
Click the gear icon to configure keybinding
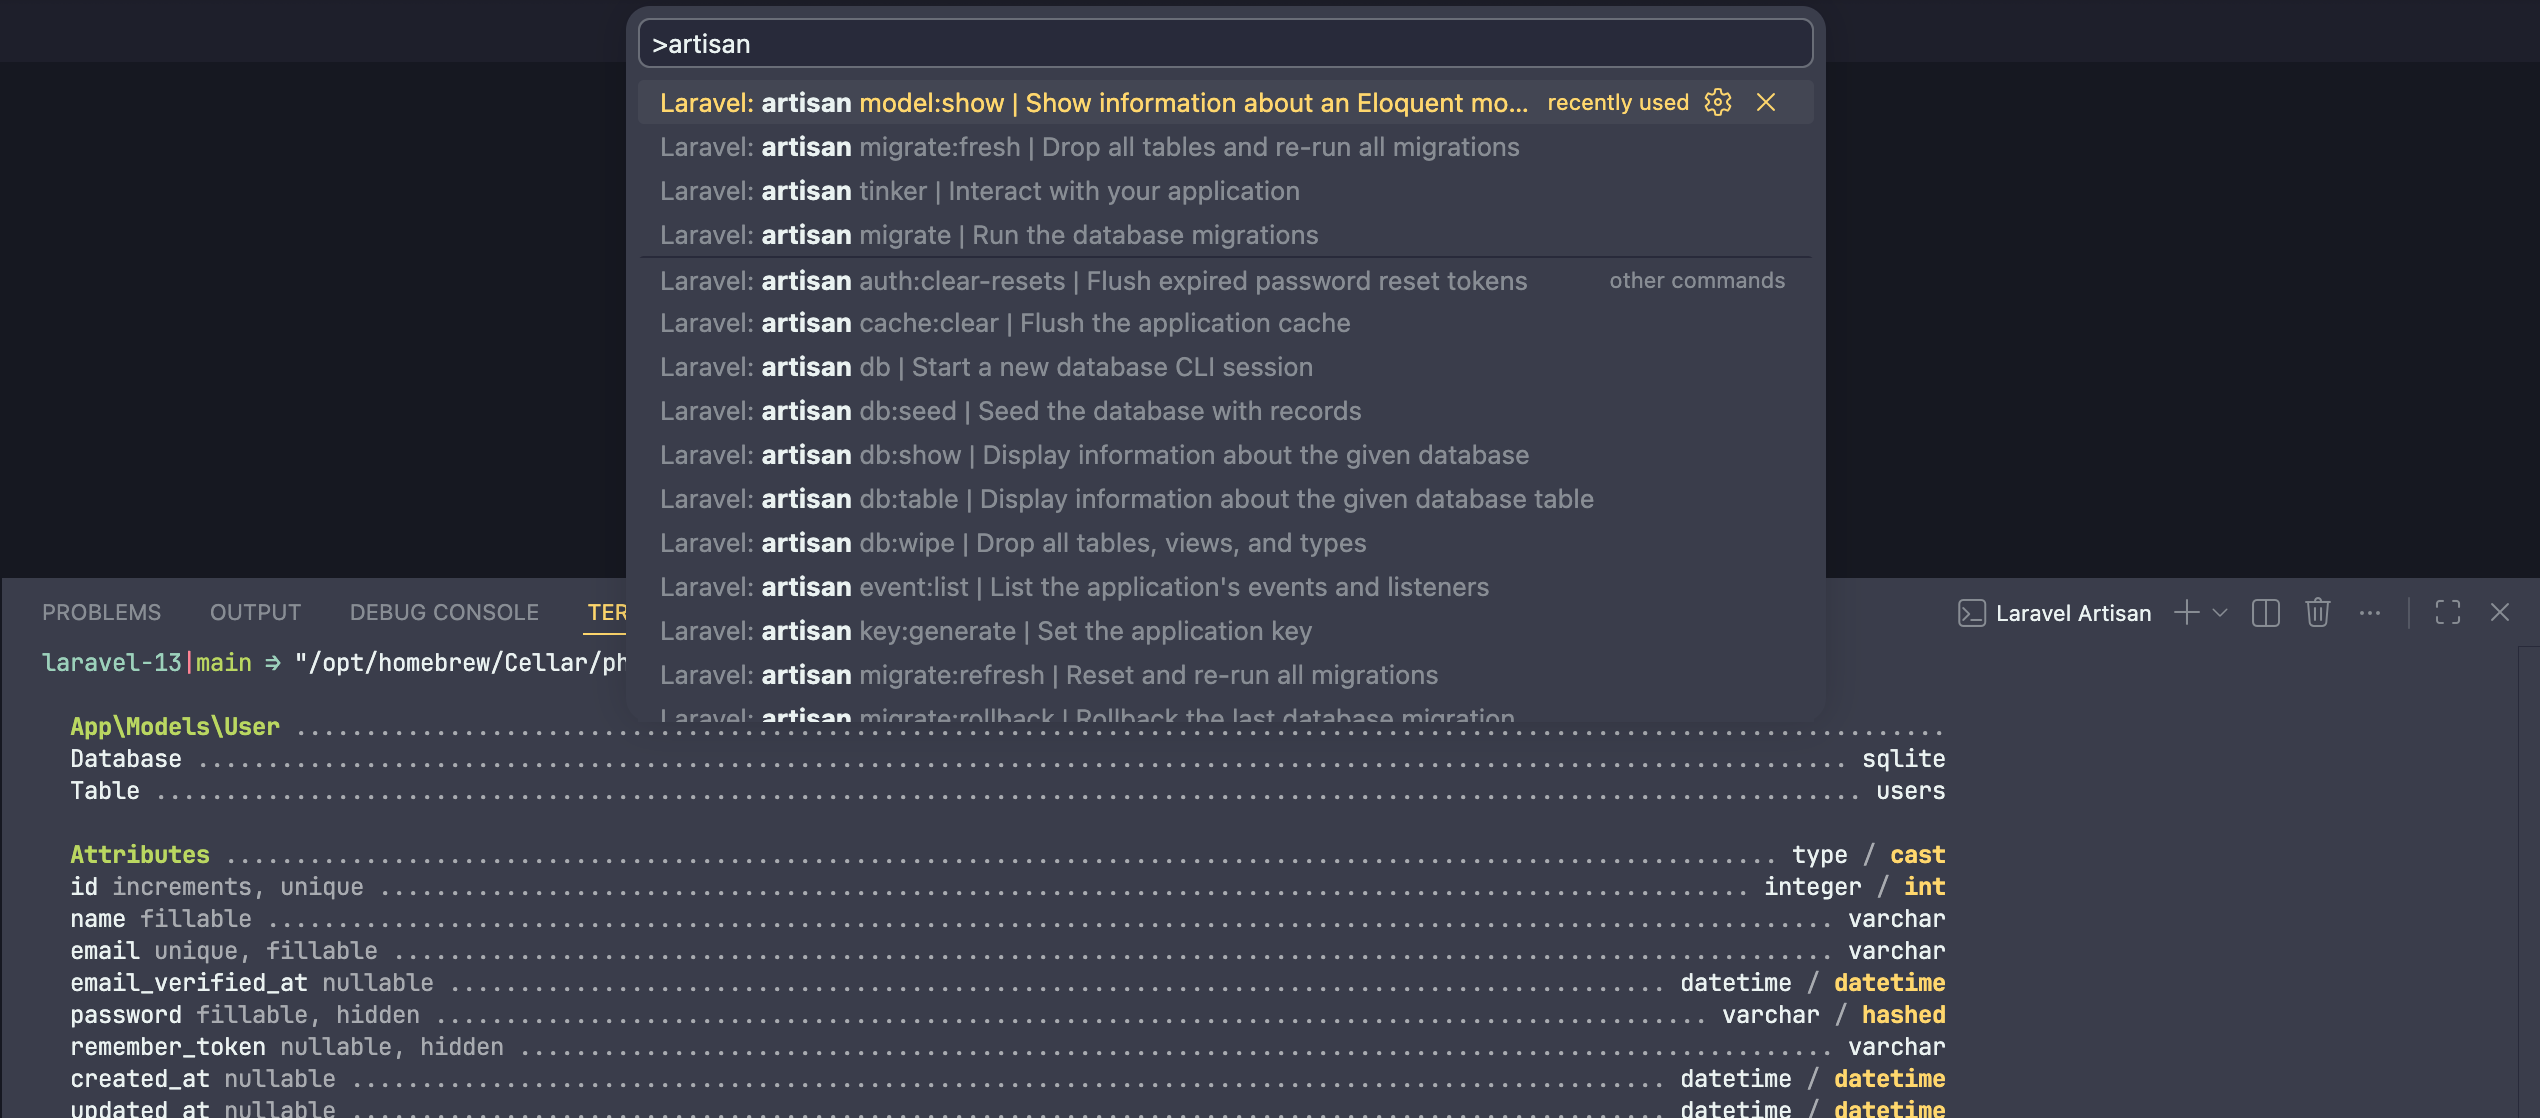pyautogui.click(x=1717, y=102)
